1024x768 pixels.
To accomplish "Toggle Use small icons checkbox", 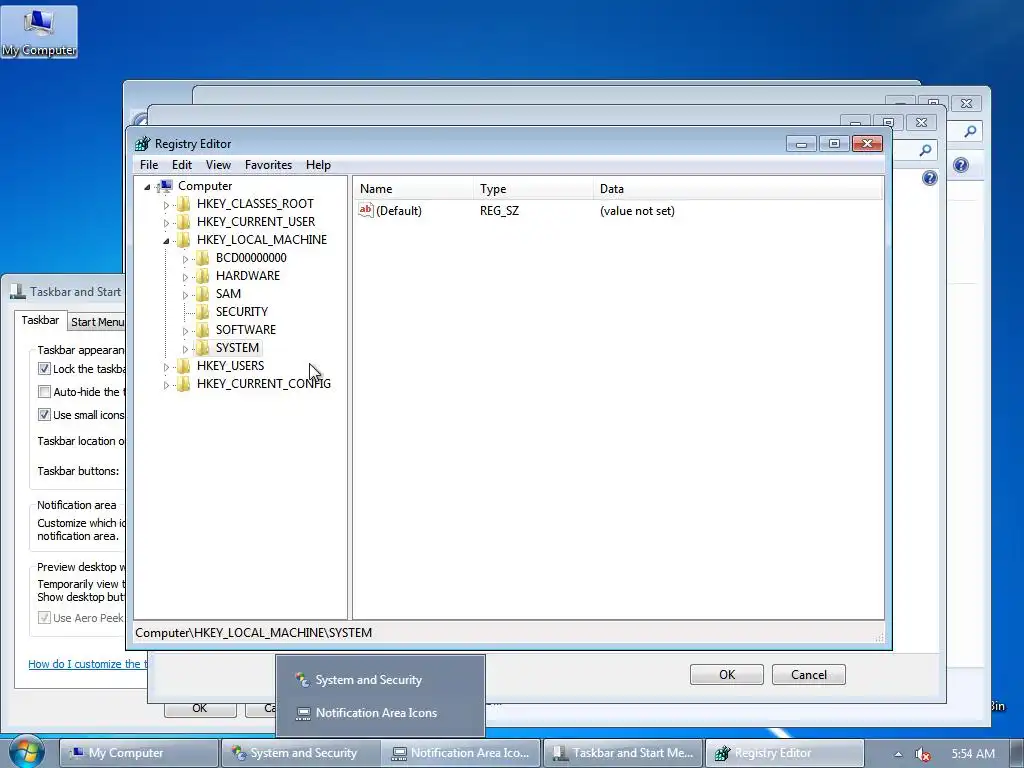I will click(44, 414).
